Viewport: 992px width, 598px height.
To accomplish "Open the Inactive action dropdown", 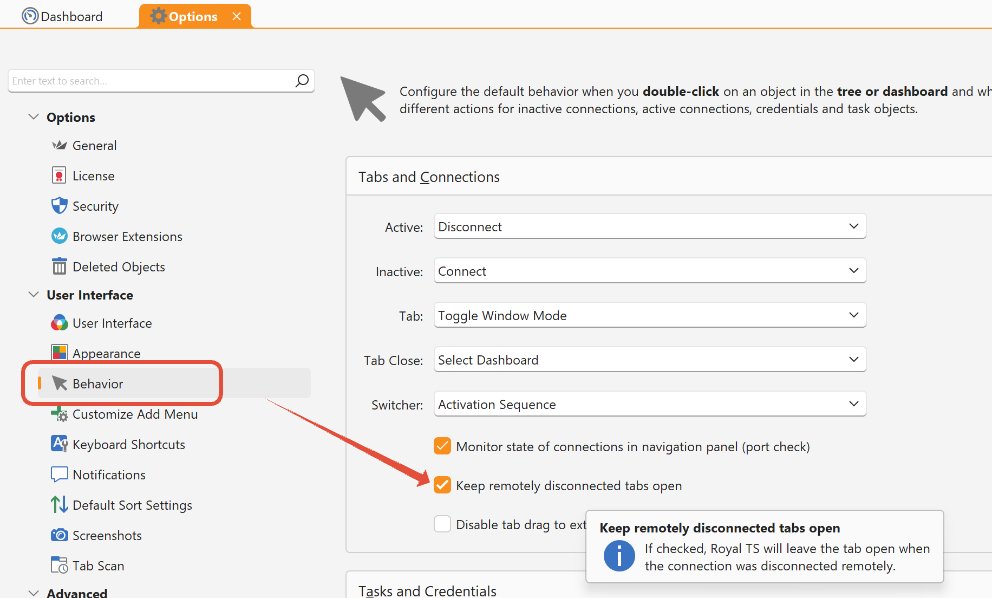I will [x=650, y=271].
